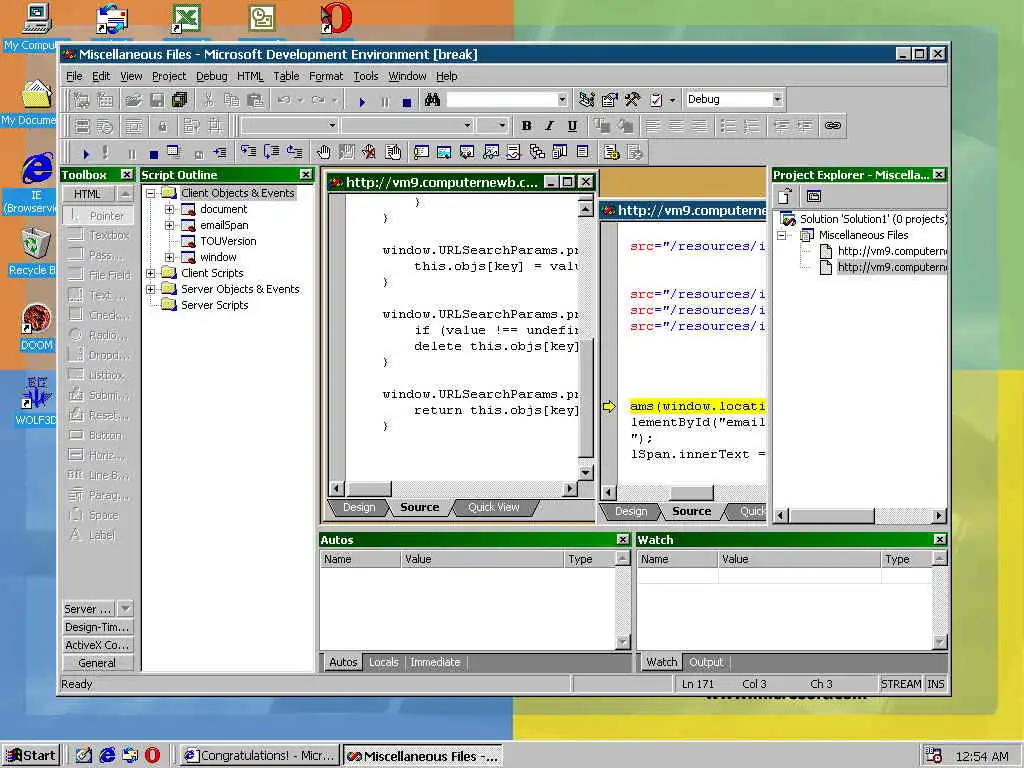Toggle the bulleted list button
This screenshot has width=1024, height=768.
(x=728, y=126)
